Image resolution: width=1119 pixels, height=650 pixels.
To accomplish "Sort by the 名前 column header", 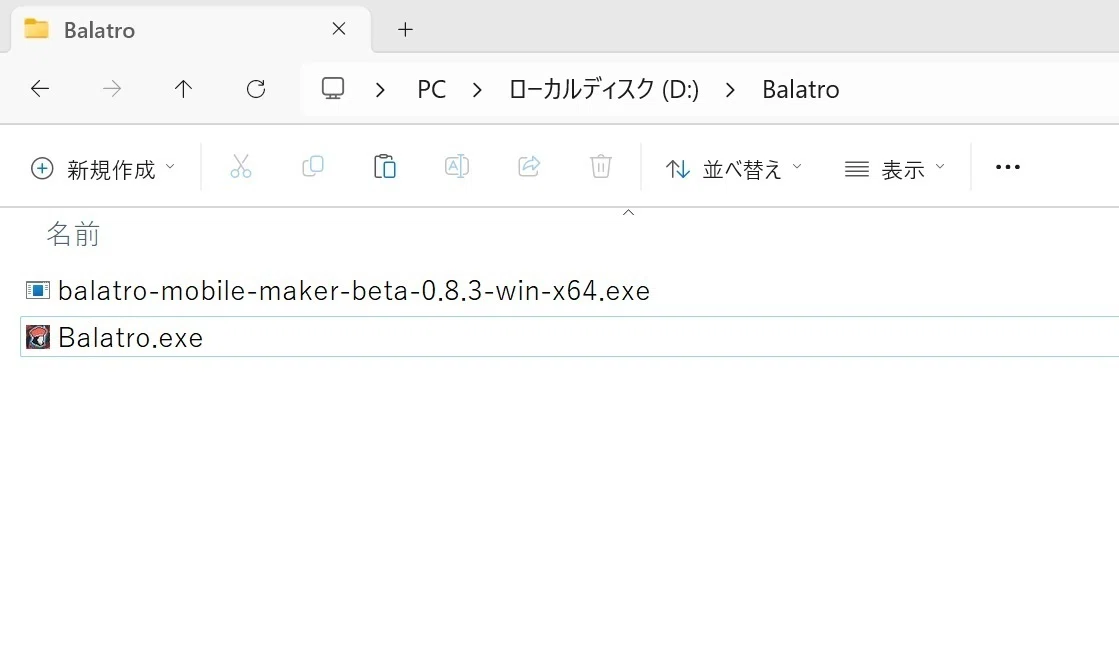I will pos(74,234).
